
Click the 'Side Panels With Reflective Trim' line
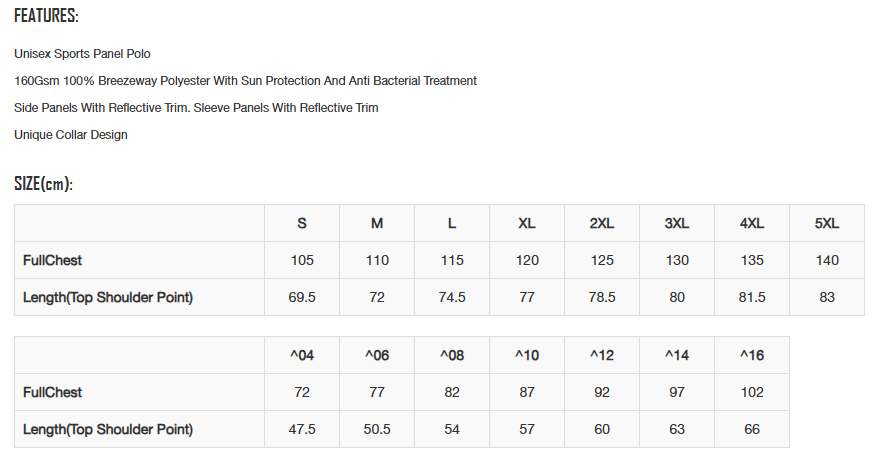(x=196, y=107)
